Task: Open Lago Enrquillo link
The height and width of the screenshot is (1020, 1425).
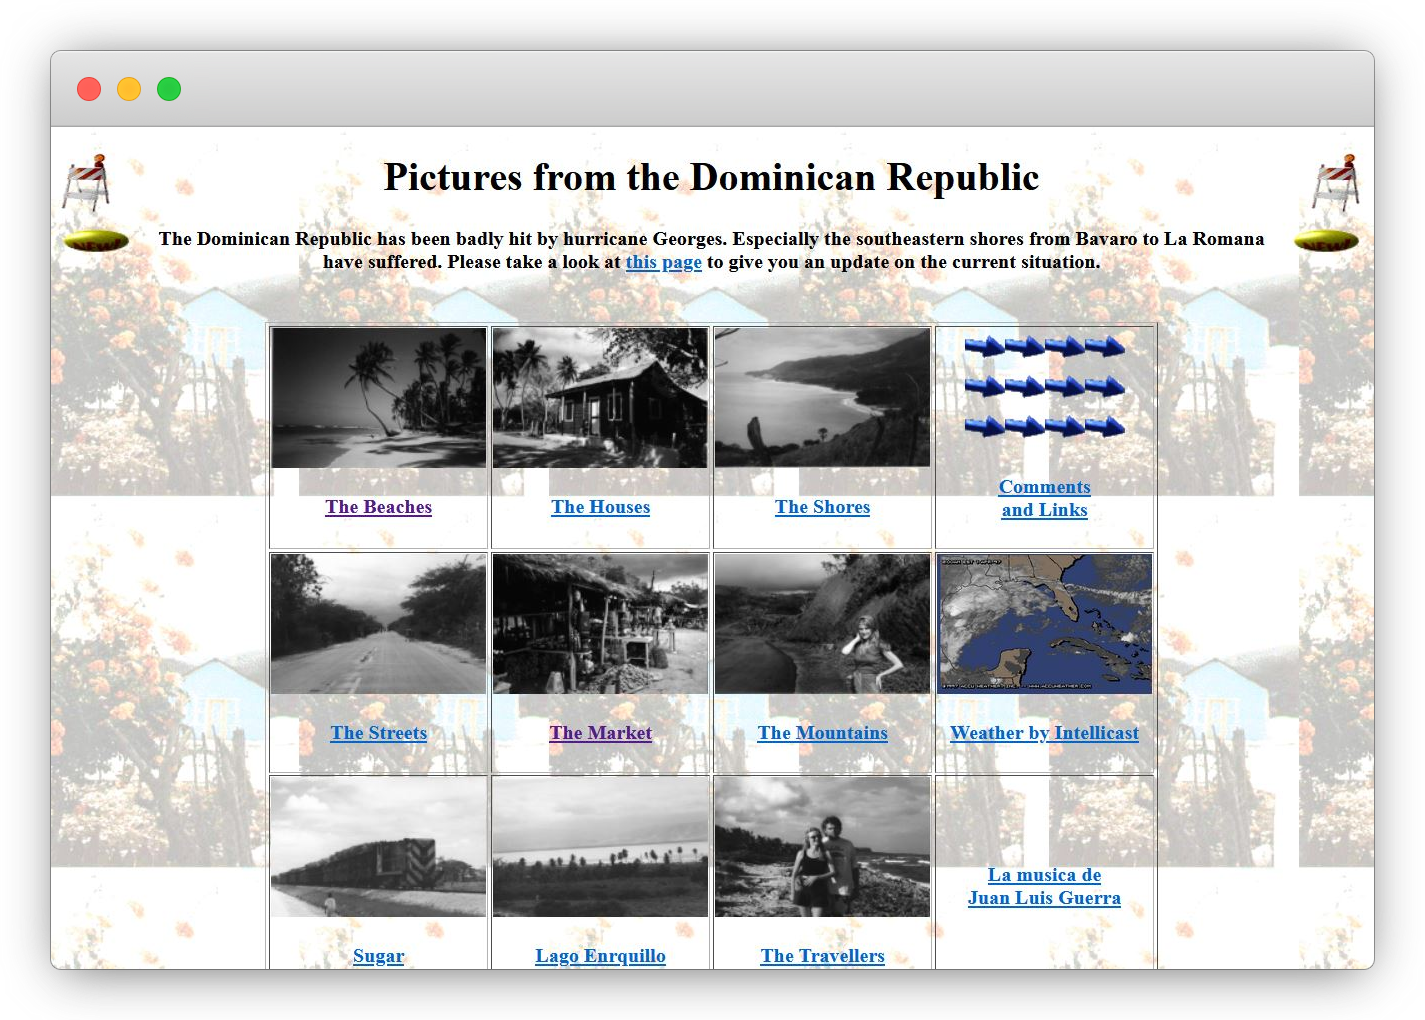Action: 601,956
